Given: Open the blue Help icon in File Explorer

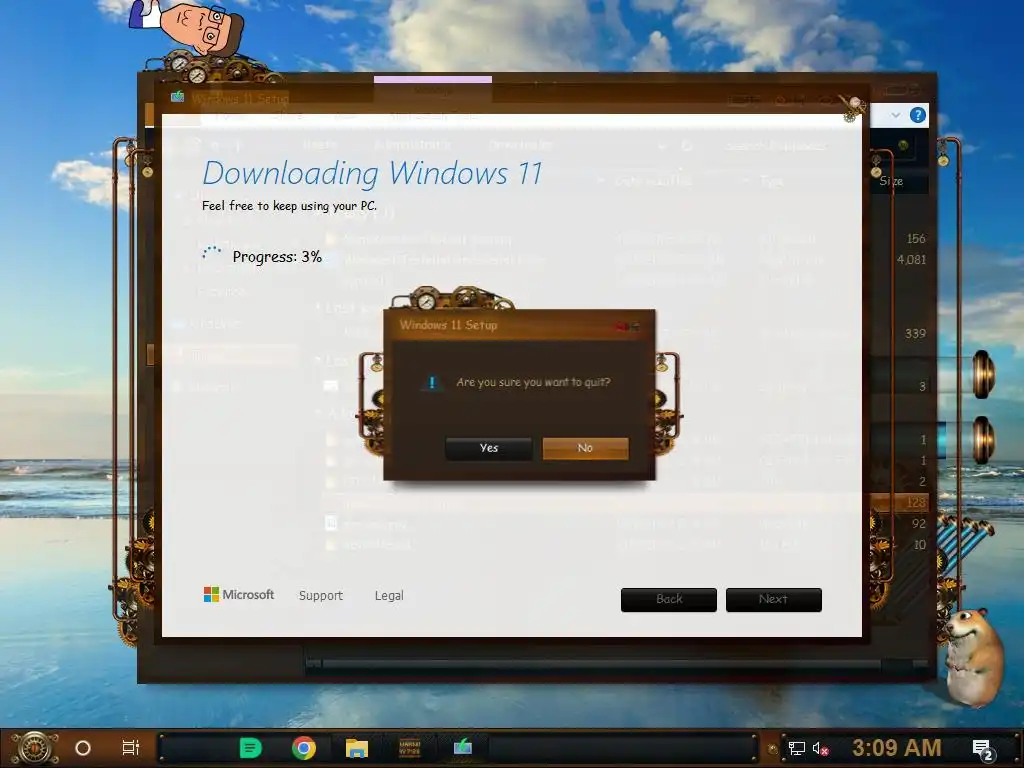Looking at the screenshot, I should coord(918,116).
